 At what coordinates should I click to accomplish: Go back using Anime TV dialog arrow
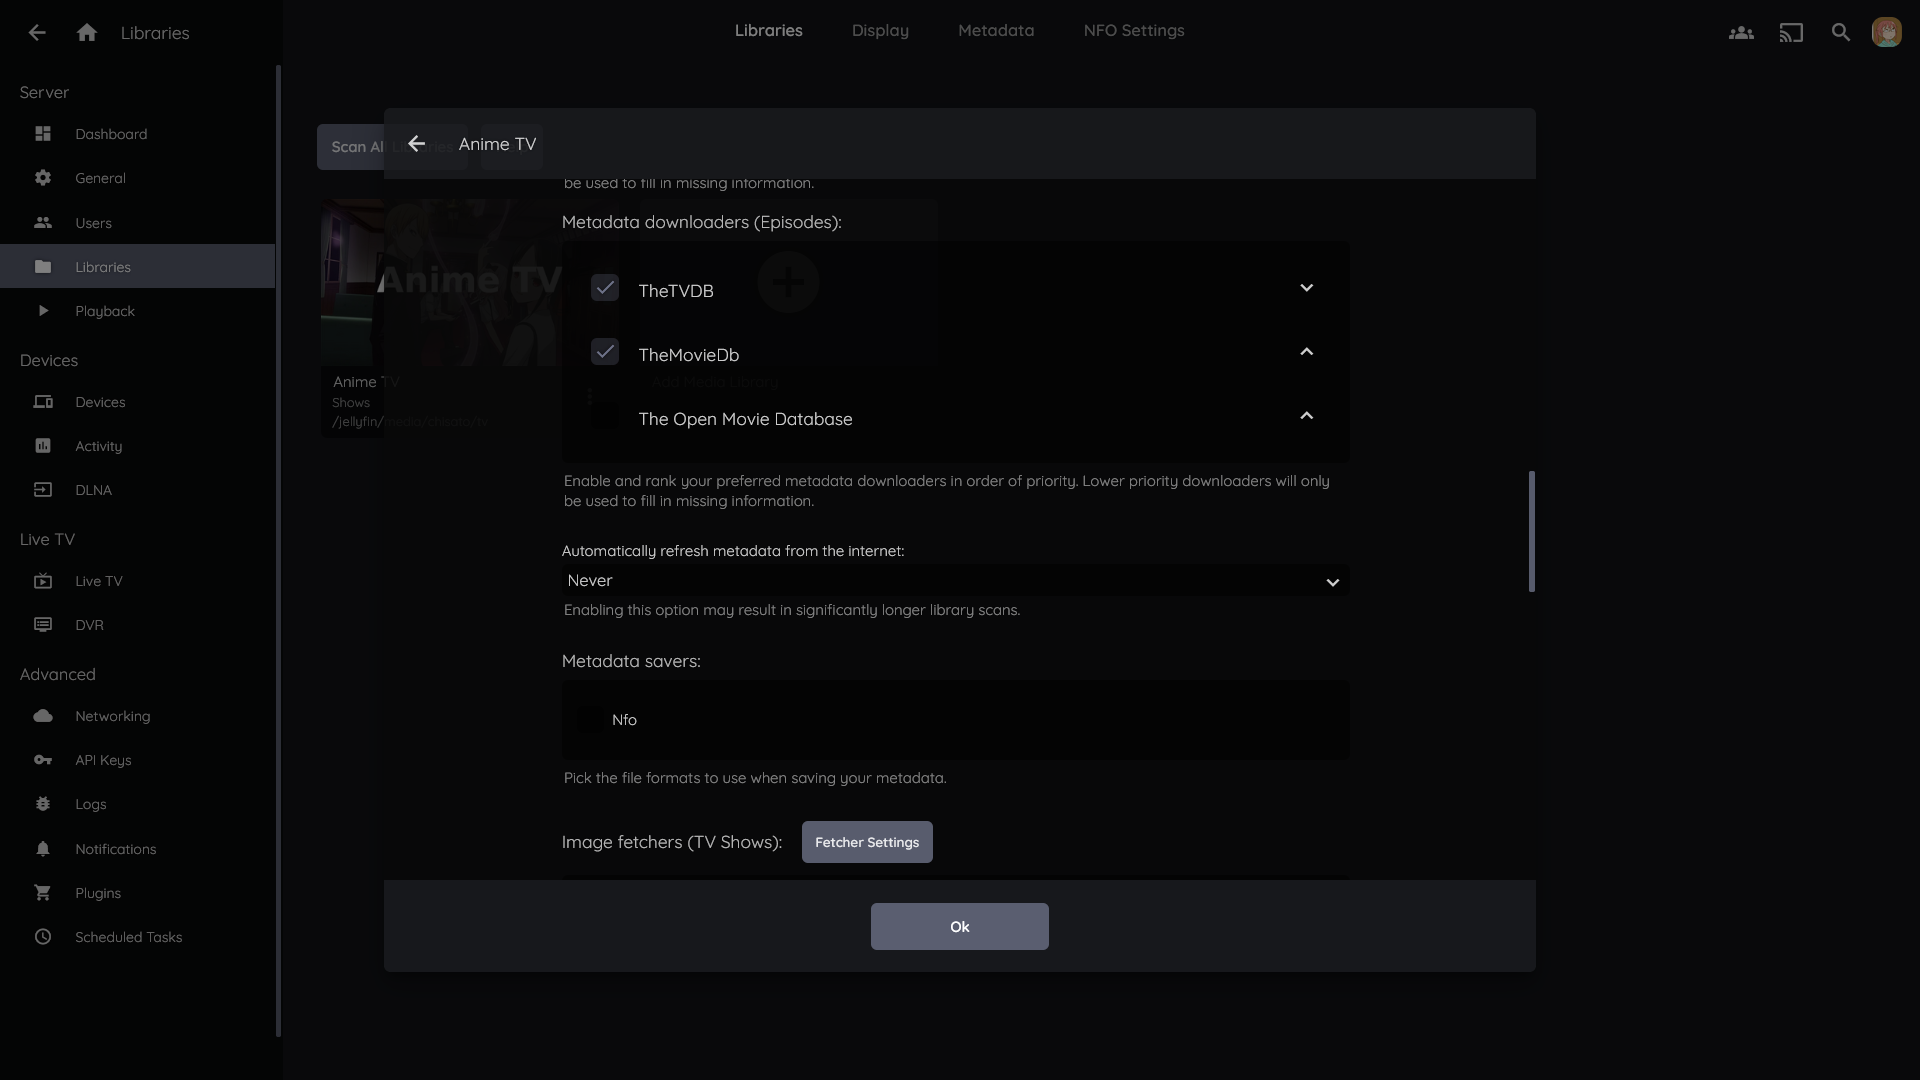(417, 144)
